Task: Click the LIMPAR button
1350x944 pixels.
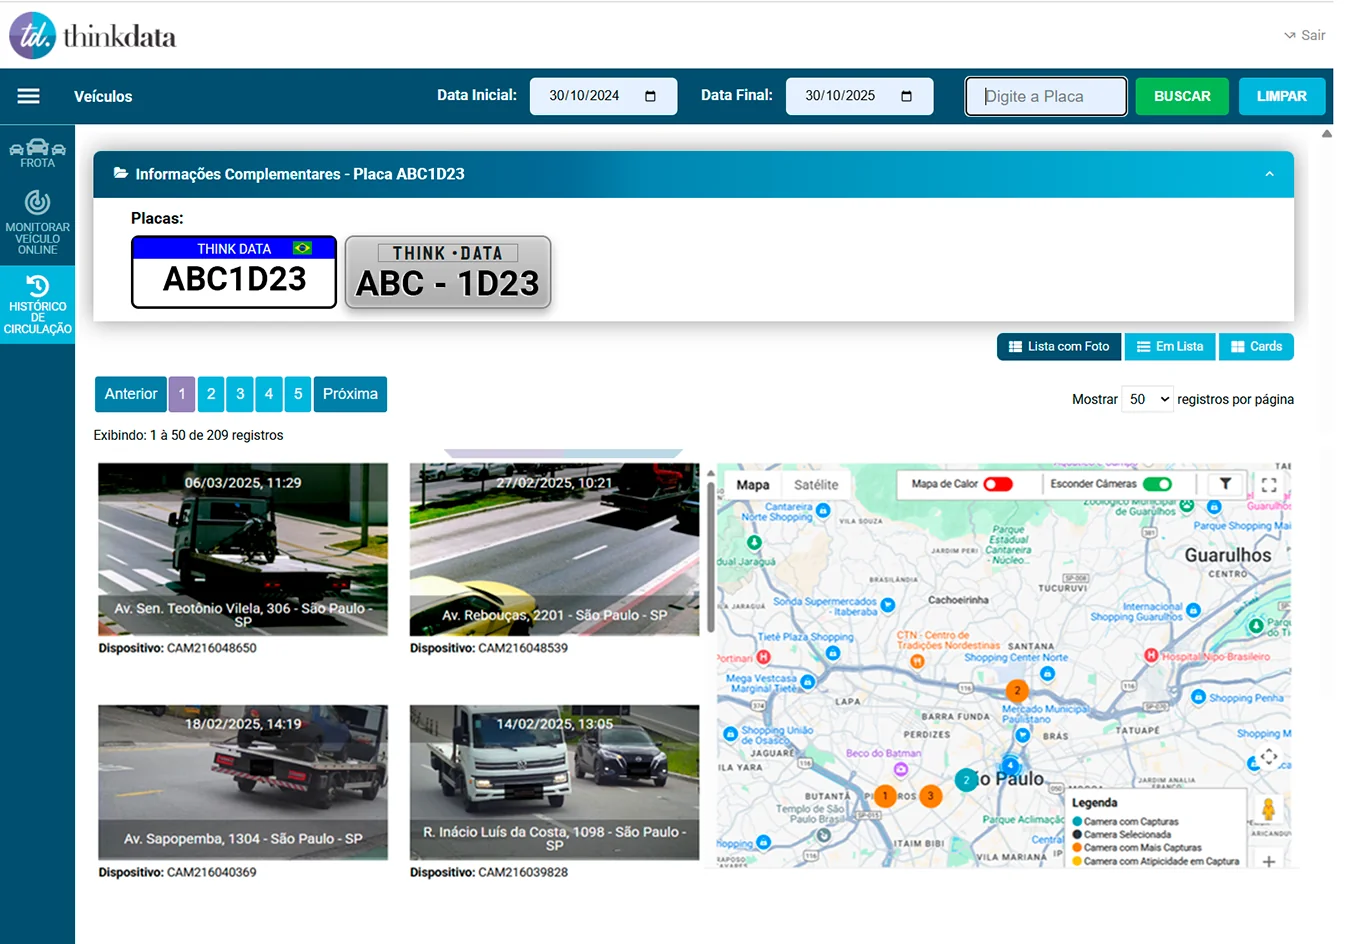Action: point(1282,96)
